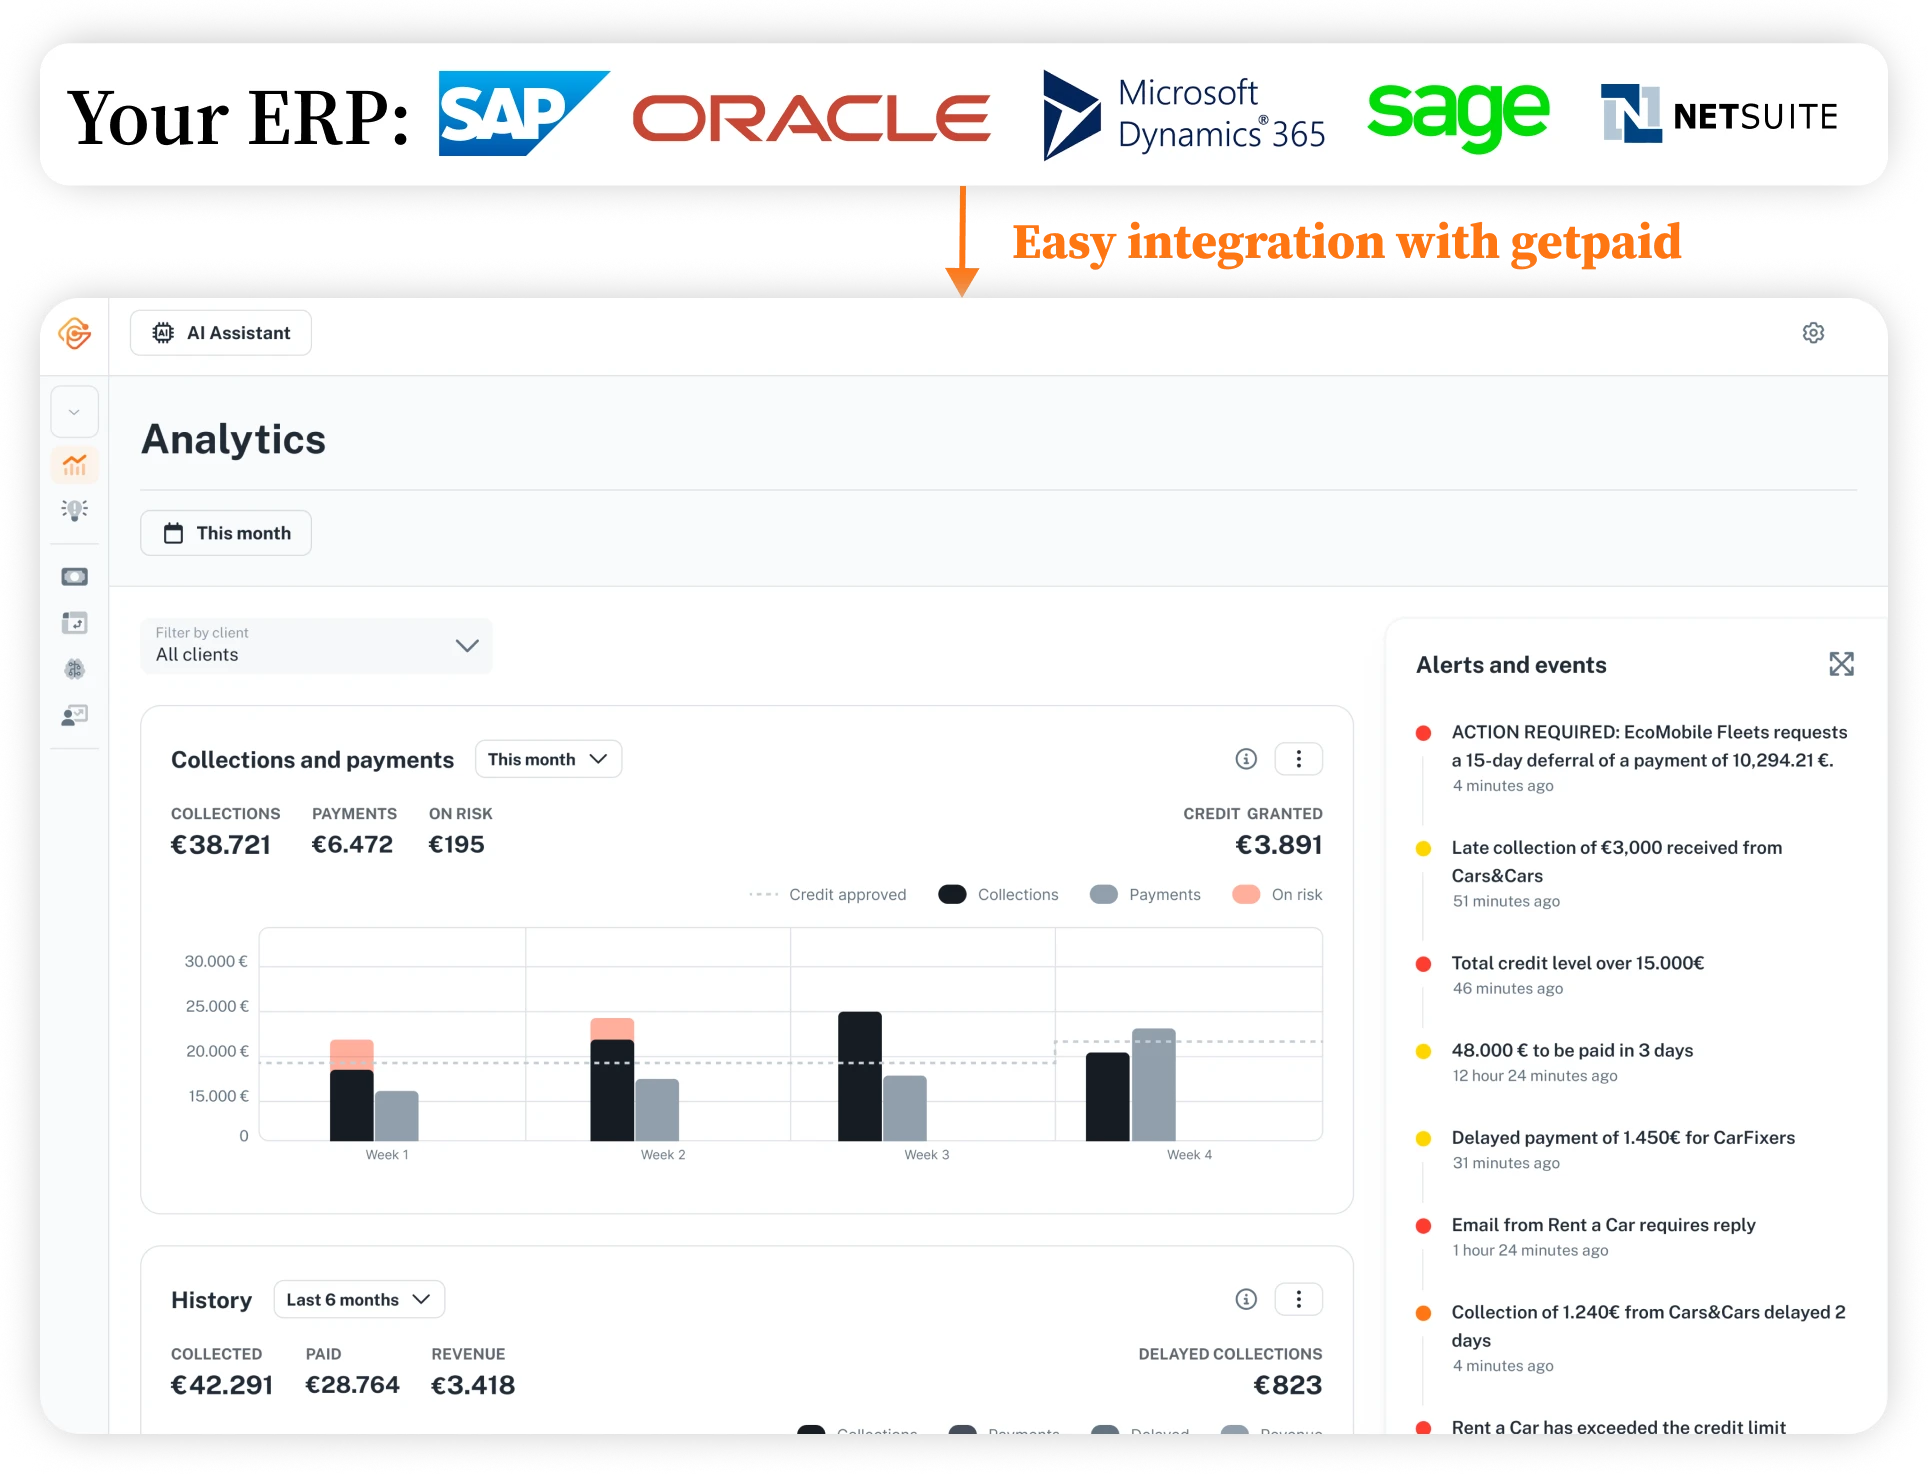Expand Alerts and events panel
1928x1474 pixels.
point(1841,664)
